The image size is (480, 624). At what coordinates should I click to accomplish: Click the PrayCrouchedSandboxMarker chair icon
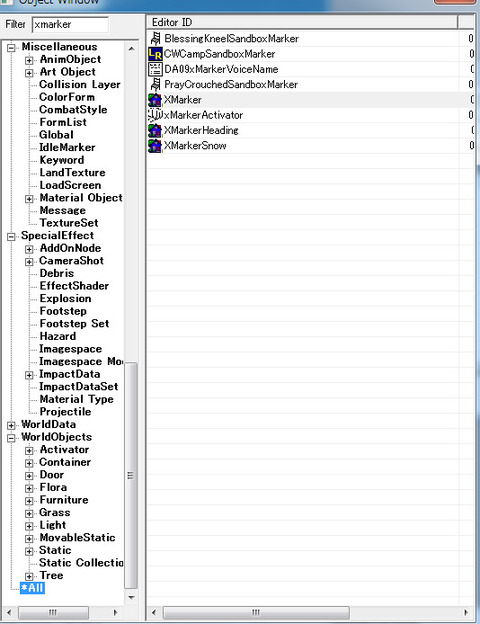(155, 84)
